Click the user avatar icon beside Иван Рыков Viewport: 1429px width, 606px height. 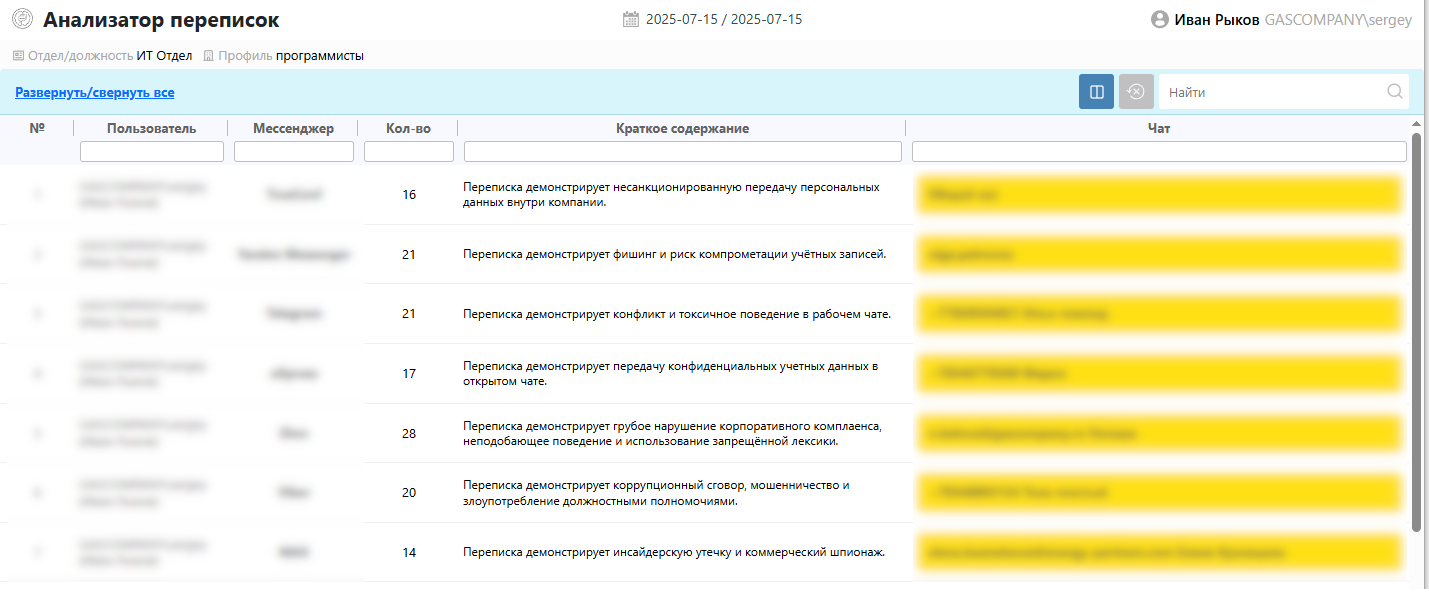pyautogui.click(x=1159, y=19)
